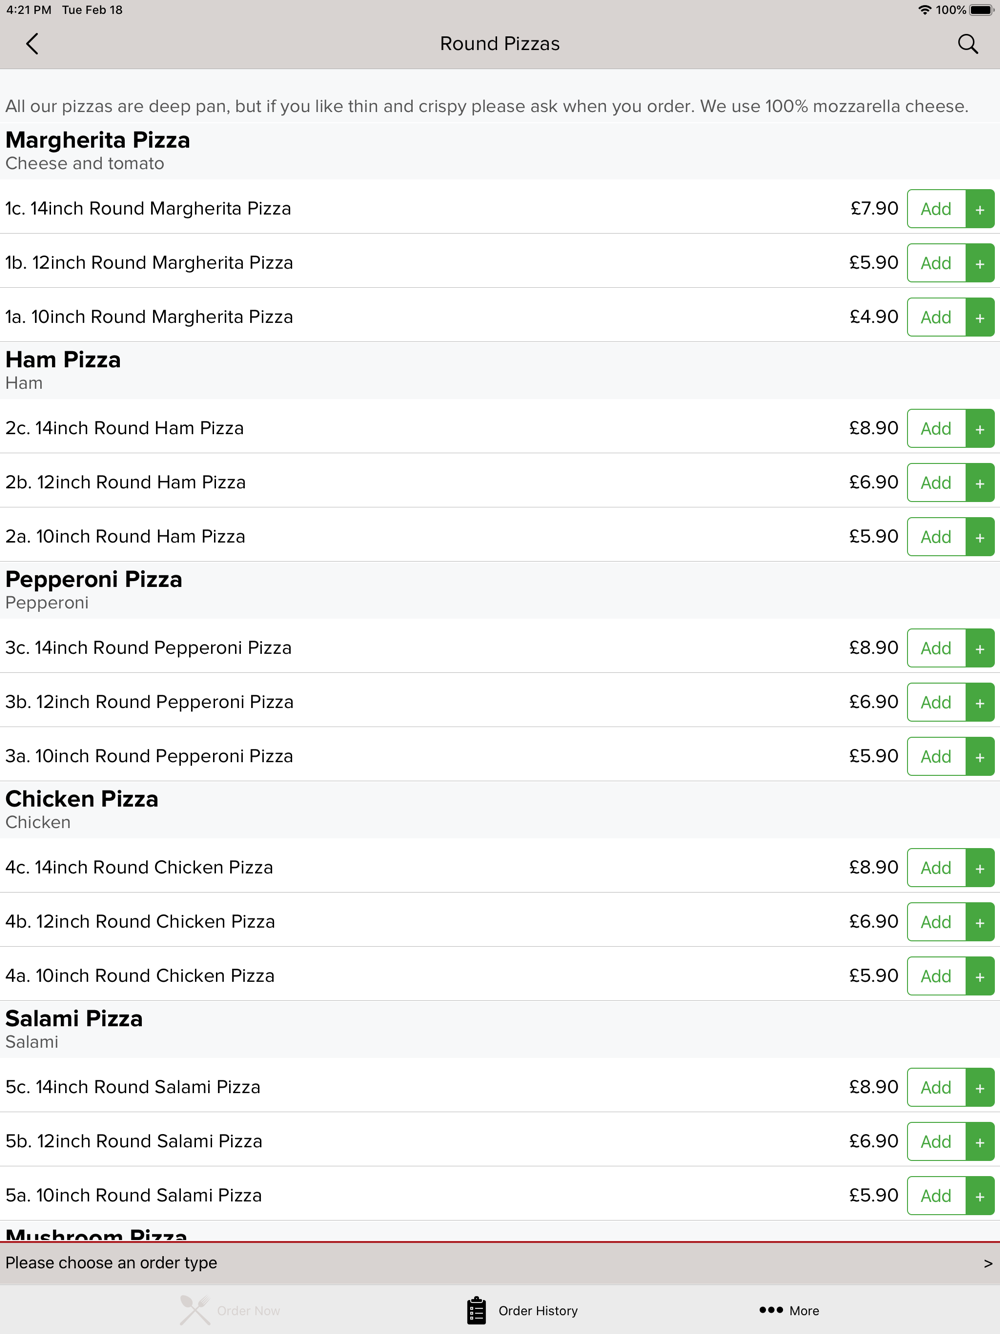Add 12inch Round Margherita Pizza
This screenshot has height=1334, width=1000.
click(x=936, y=263)
